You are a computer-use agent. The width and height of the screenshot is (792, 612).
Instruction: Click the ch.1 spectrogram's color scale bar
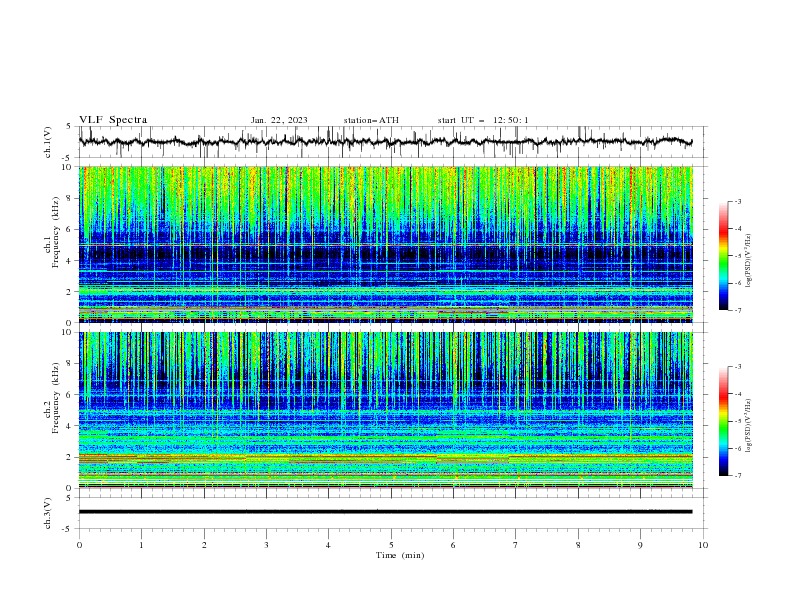[x=723, y=256]
